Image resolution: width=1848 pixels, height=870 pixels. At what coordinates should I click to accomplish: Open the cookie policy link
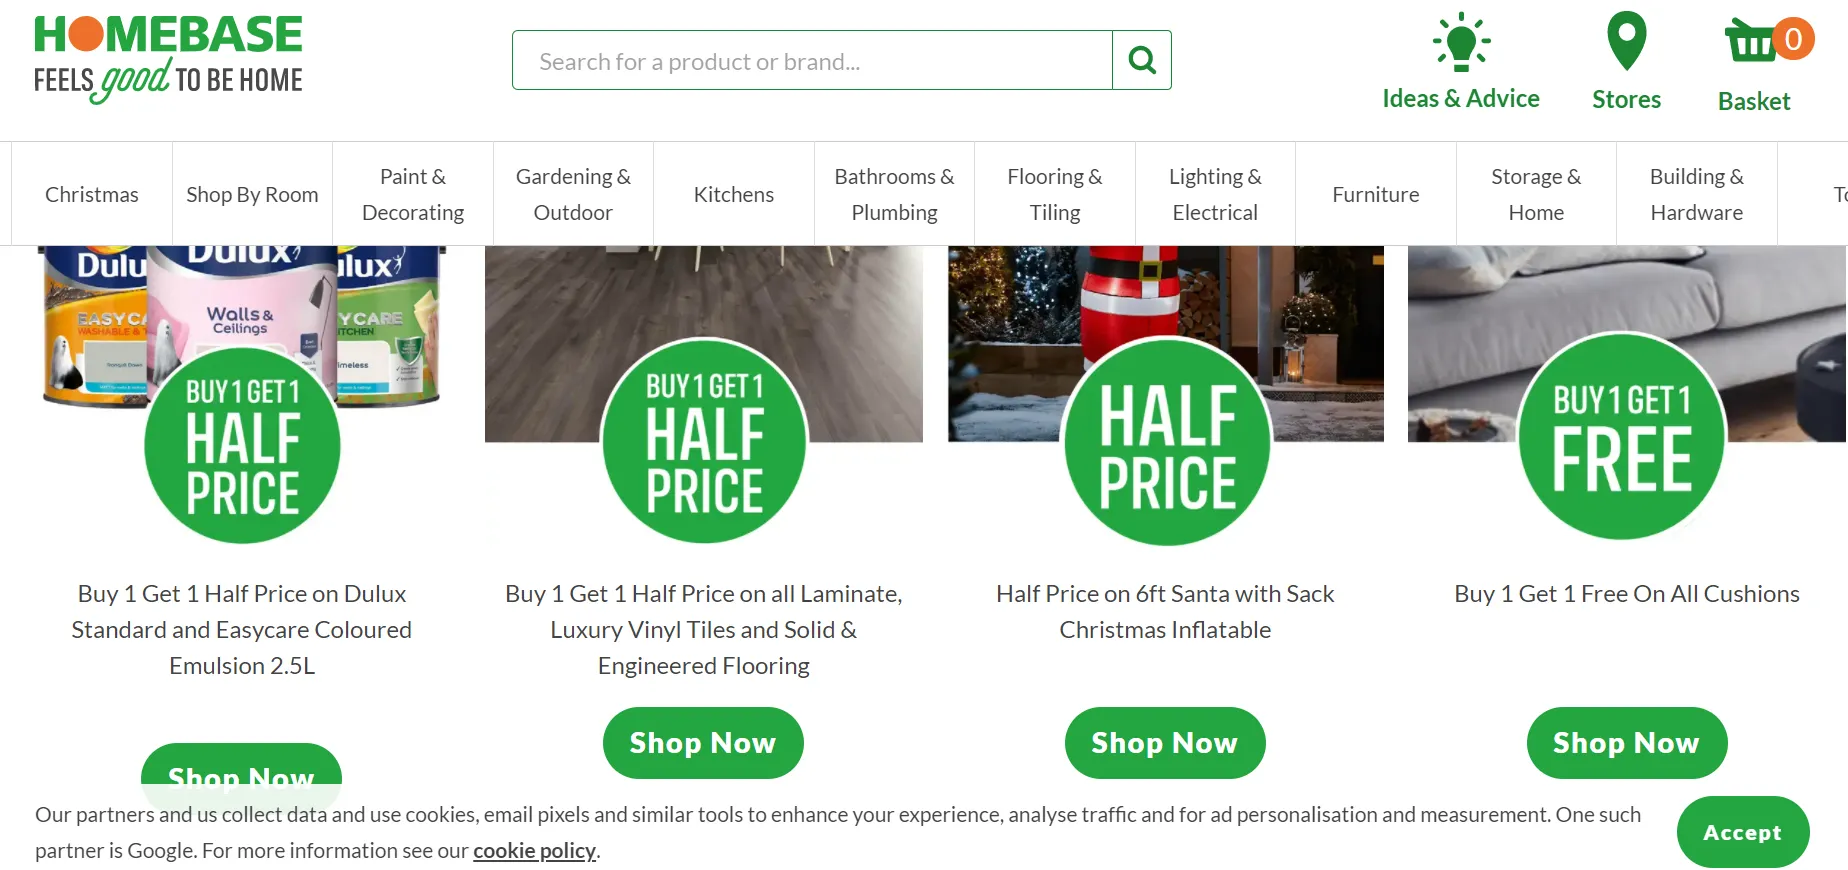534,851
